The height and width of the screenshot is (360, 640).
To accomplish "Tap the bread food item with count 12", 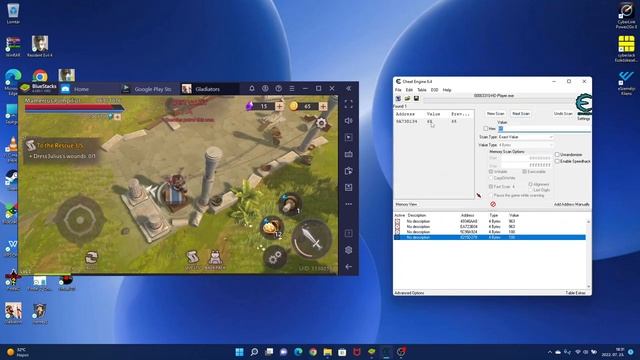I will pyautogui.click(x=271, y=227).
